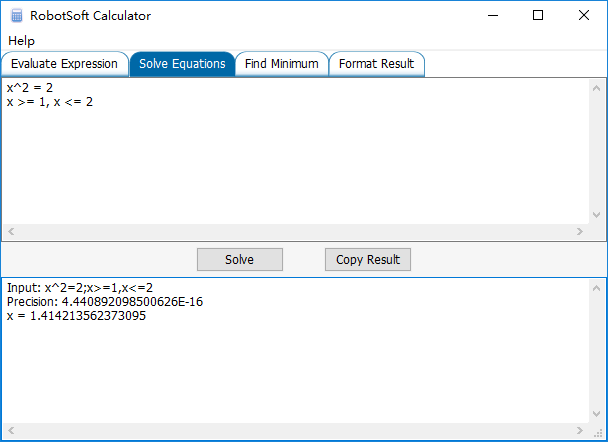Image resolution: width=608 pixels, height=442 pixels.
Task: Click the Solve button
Action: click(x=240, y=259)
